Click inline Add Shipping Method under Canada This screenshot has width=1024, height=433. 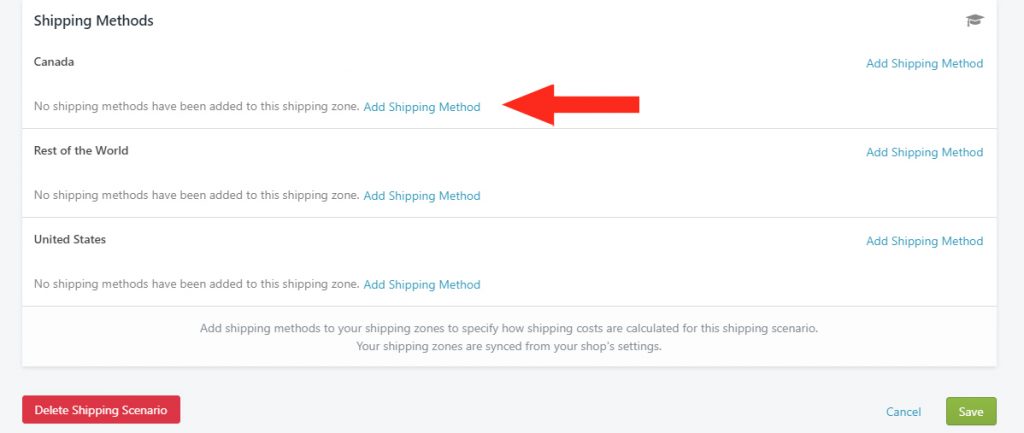click(x=422, y=106)
